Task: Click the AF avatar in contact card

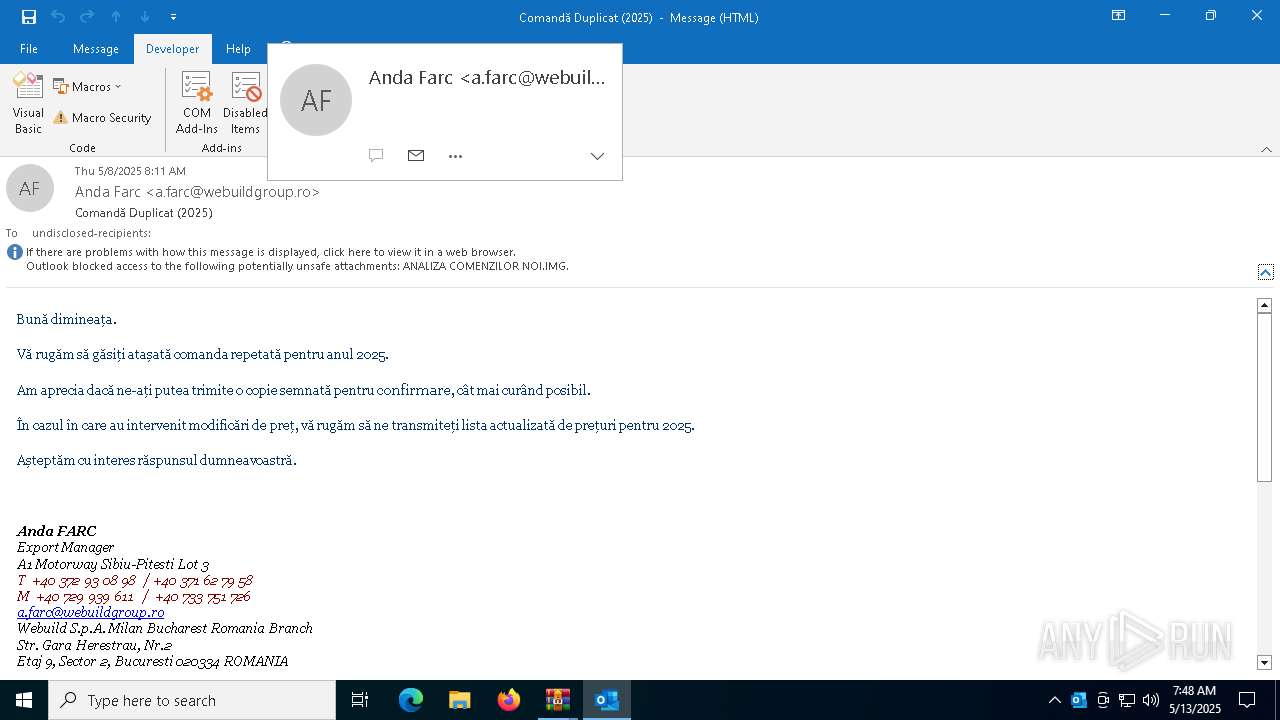Action: 316,100
